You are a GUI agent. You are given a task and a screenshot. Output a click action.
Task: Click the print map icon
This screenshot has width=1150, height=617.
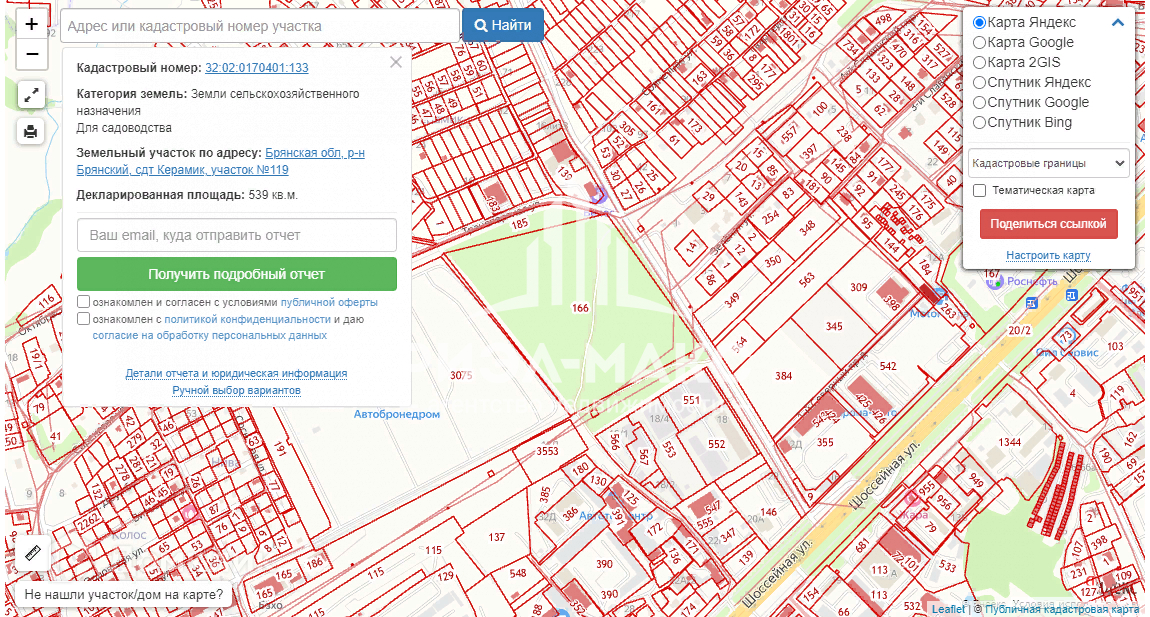click(x=31, y=131)
